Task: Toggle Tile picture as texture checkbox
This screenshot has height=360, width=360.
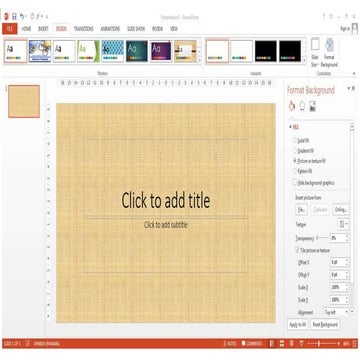Action: tap(297, 250)
